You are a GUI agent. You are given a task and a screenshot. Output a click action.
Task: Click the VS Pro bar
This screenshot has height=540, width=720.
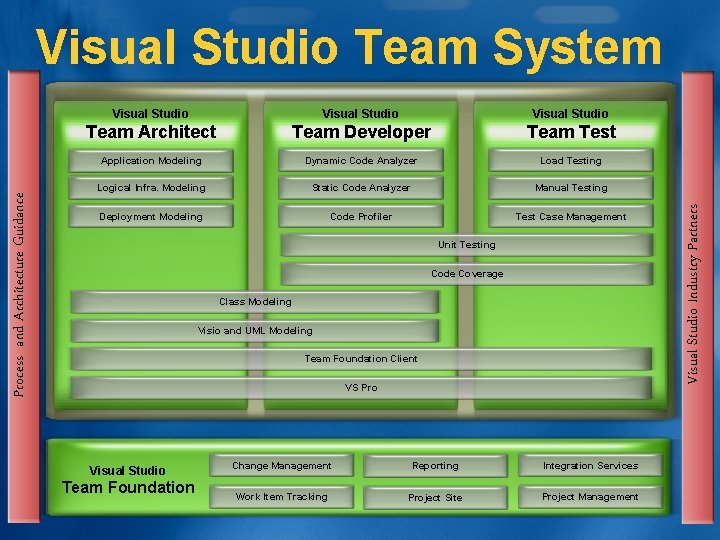(x=361, y=388)
